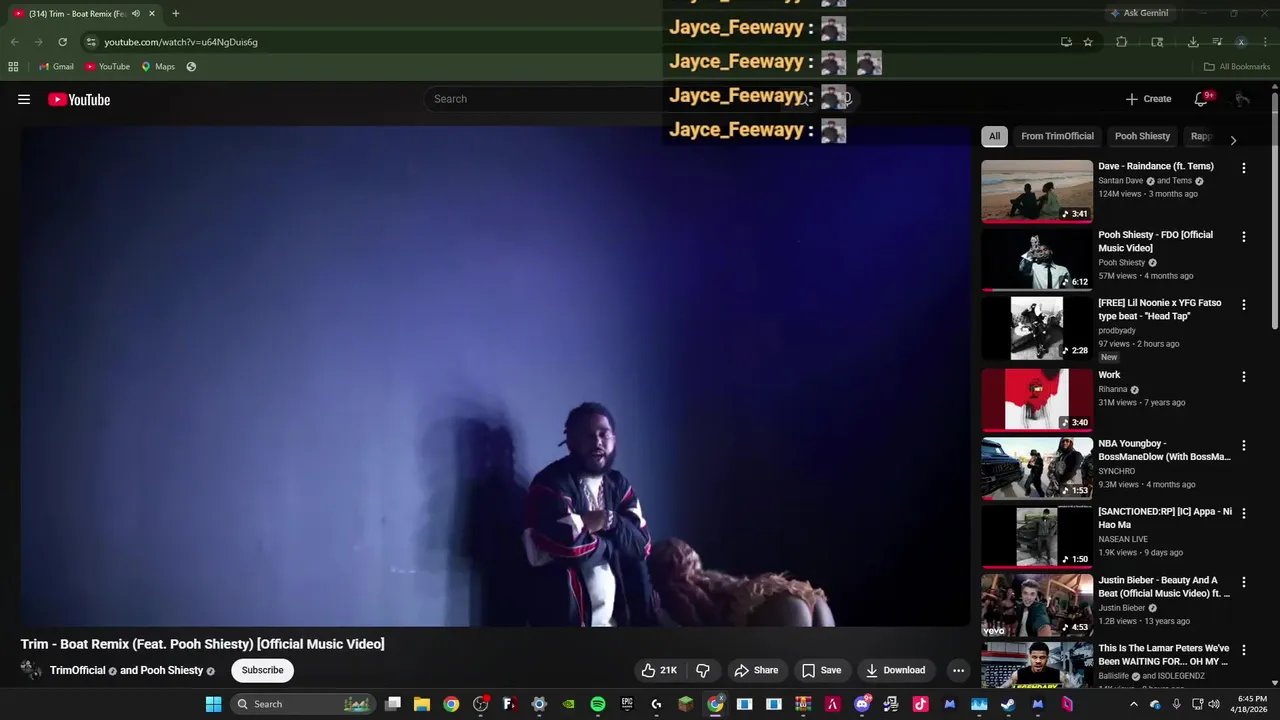Image resolution: width=1280 pixels, height=720 pixels.
Task: Select the All filter chip
Action: click(994, 136)
